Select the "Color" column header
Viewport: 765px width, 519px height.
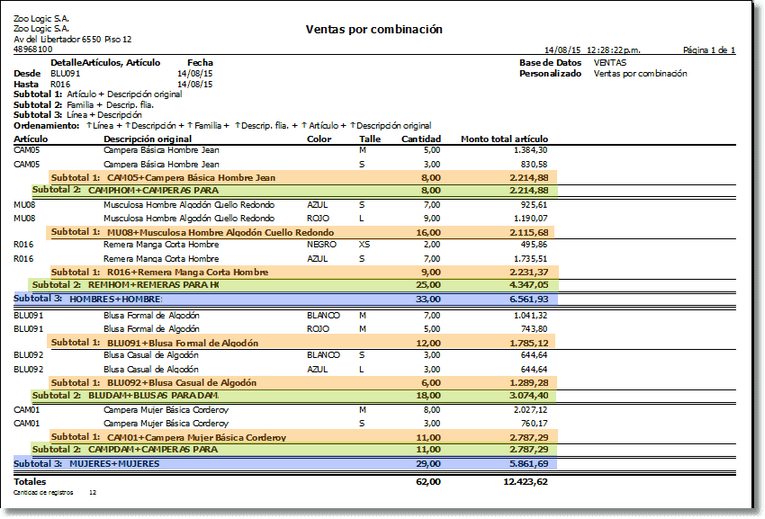click(319, 138)
